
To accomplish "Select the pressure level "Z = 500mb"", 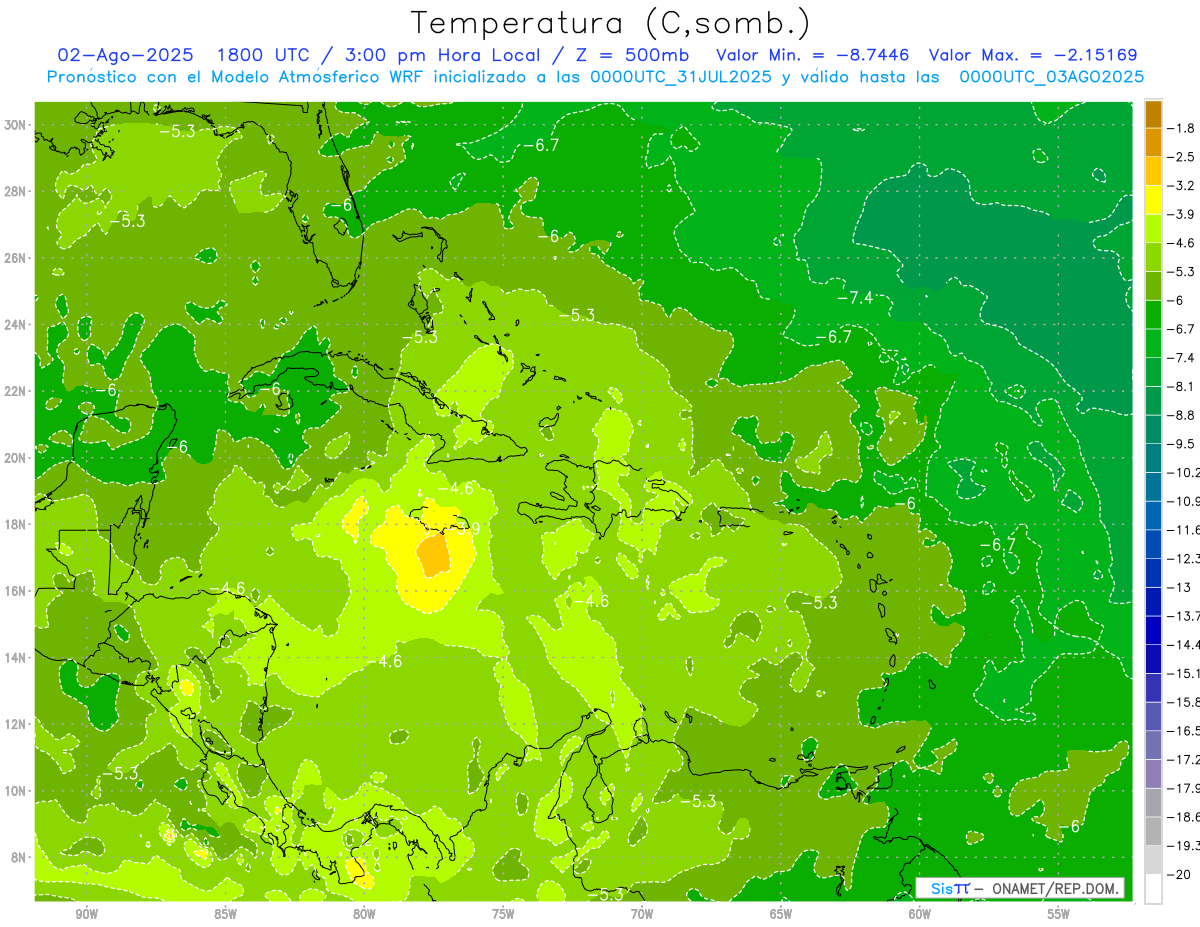I will [630, 55].
